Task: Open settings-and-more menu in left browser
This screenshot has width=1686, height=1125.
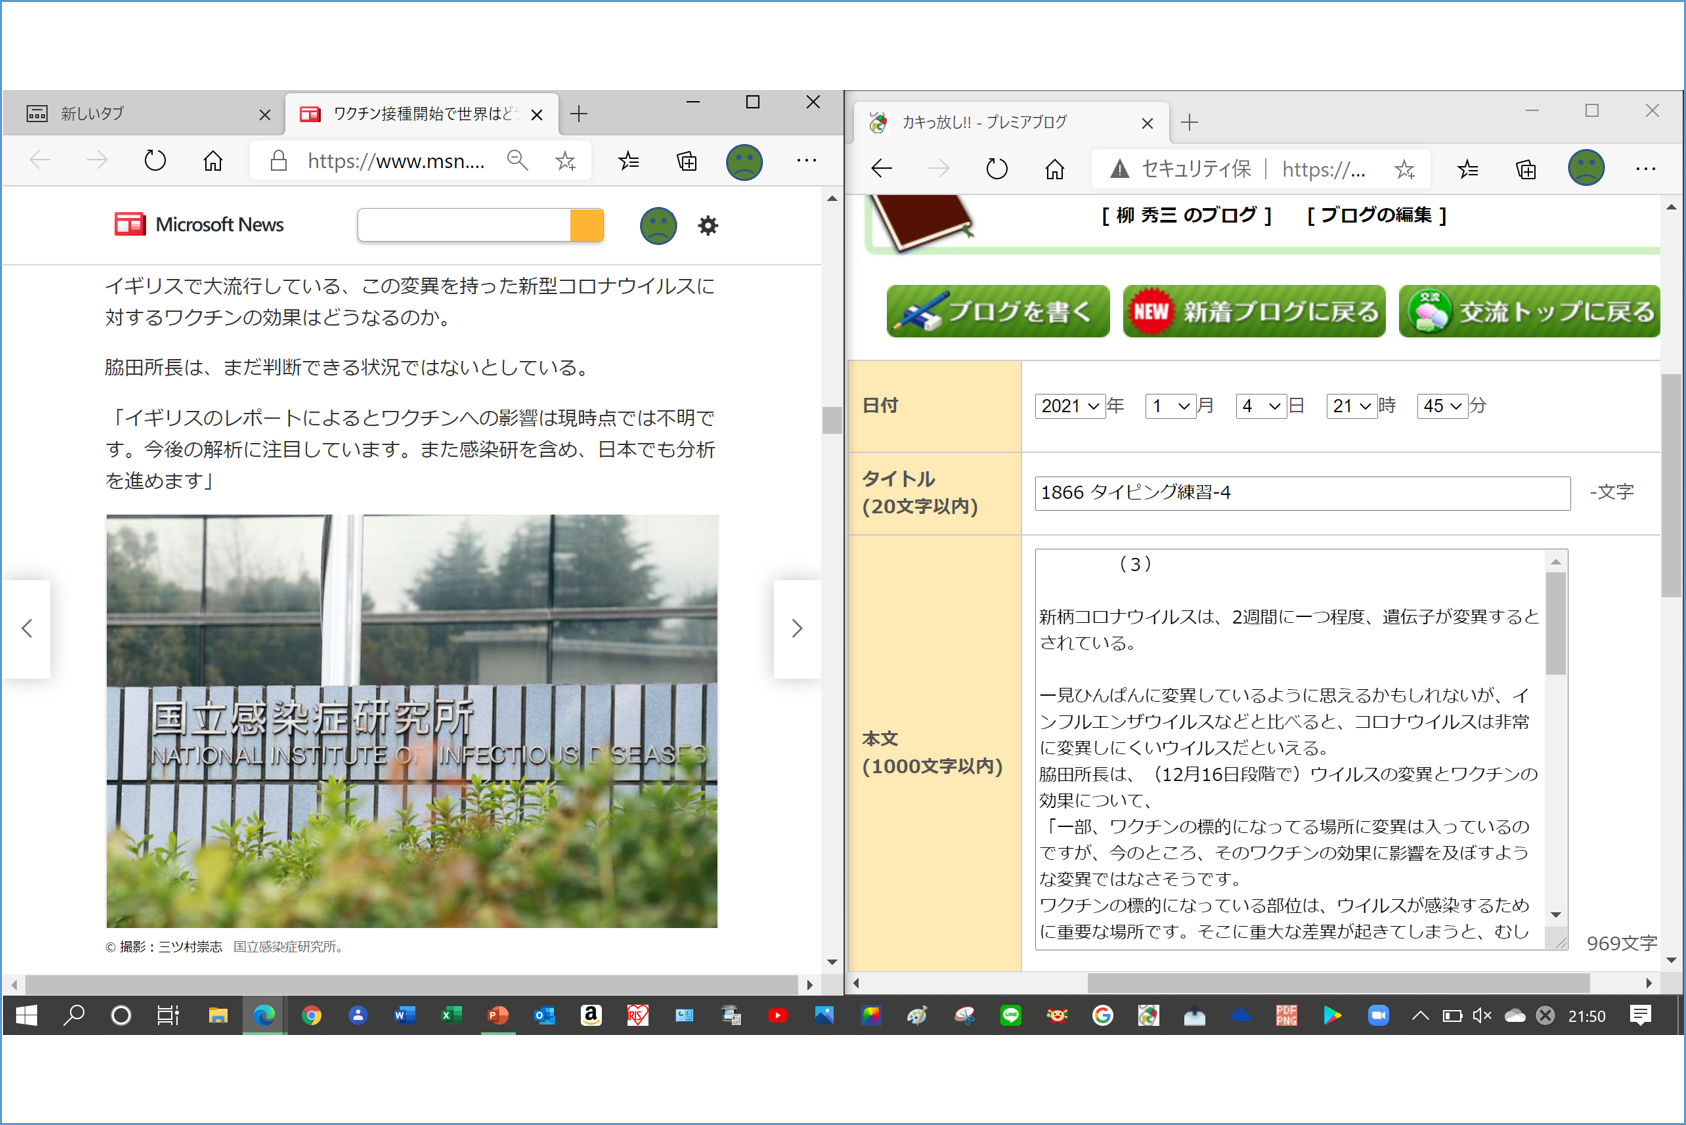Action: coord(806,161)
